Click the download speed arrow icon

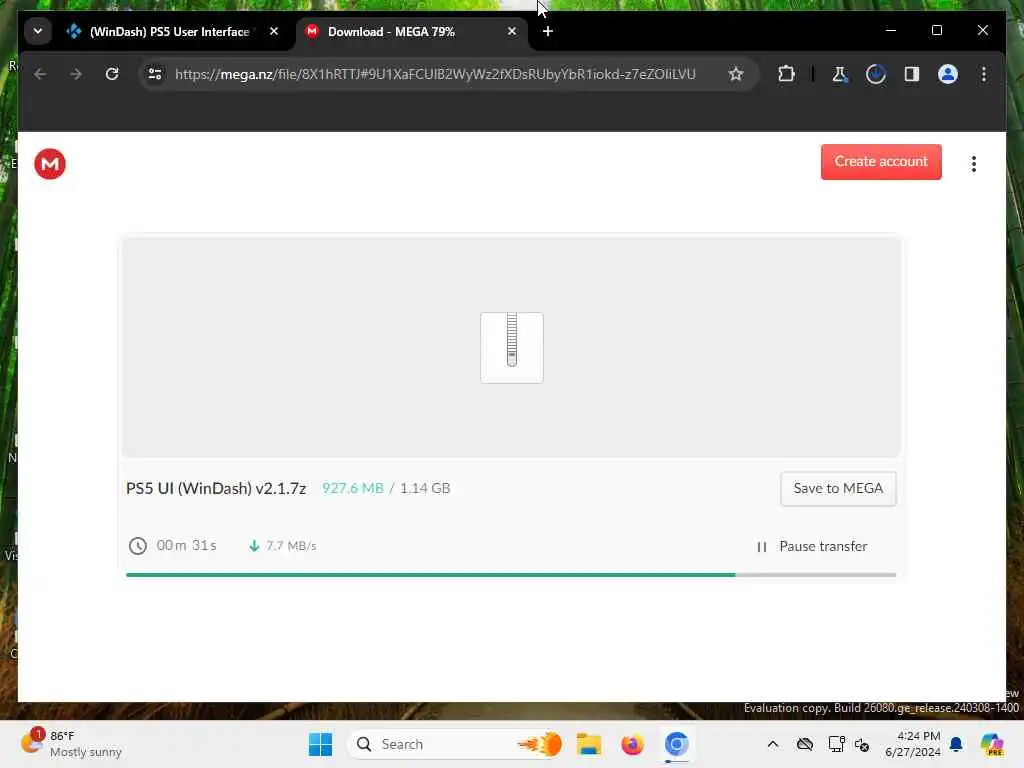tap(254, 545)
